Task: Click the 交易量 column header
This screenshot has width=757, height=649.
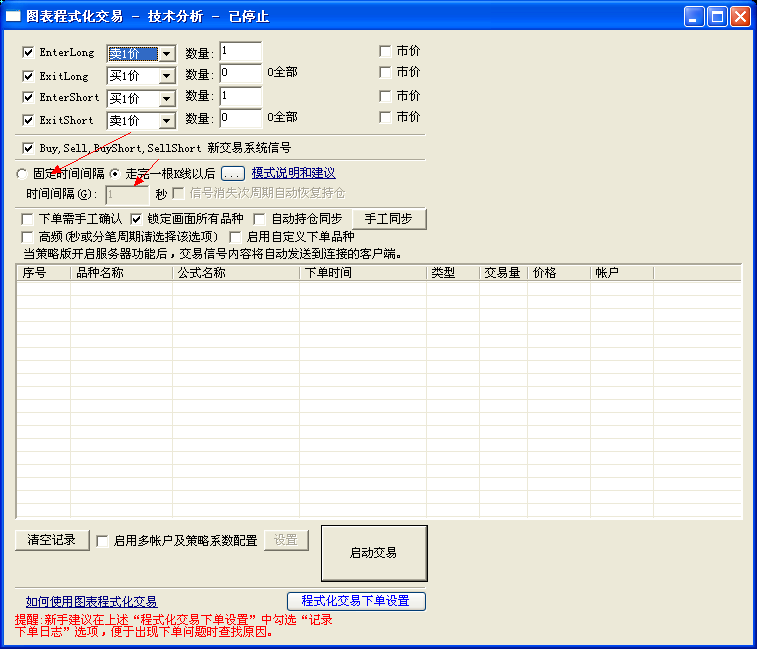Action: (504, 273)
